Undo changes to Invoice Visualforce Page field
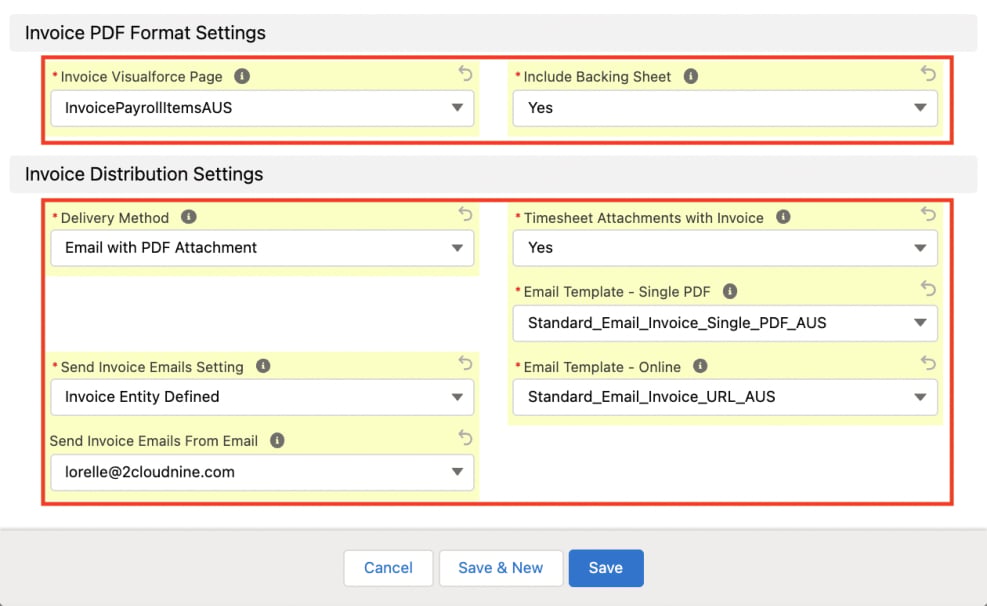 (465, 74)
